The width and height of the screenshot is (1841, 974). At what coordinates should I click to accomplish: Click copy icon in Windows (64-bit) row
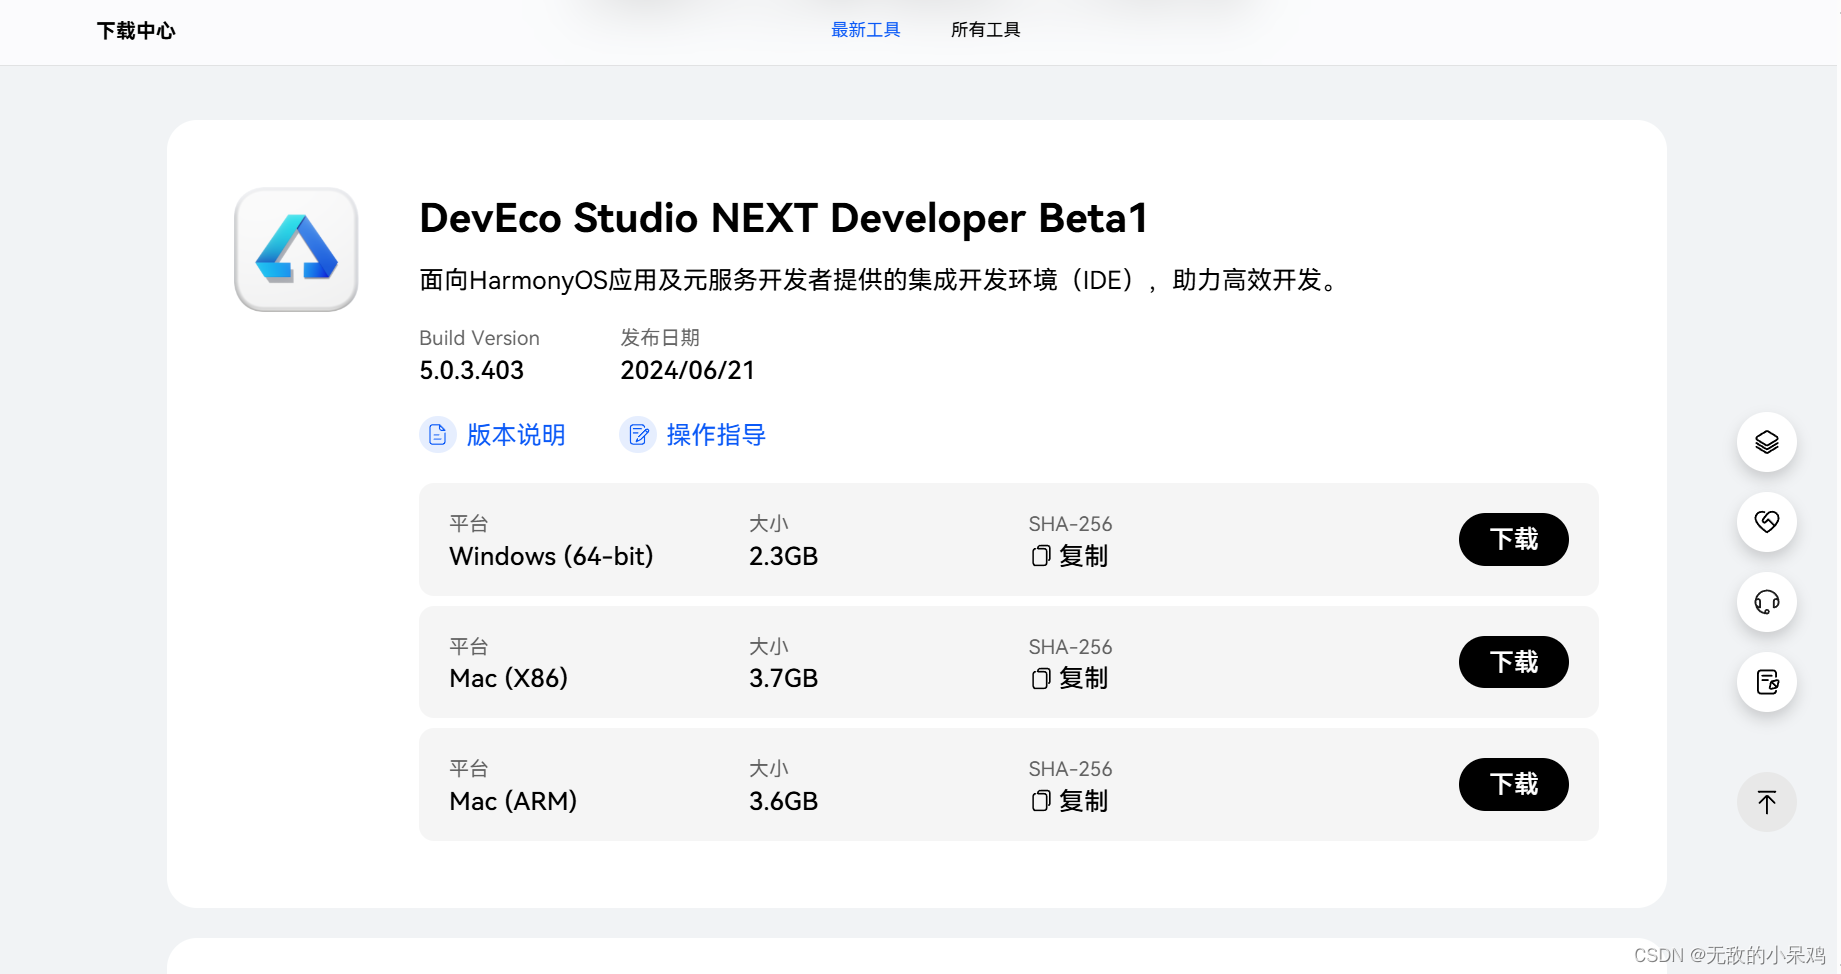click(x=1041, y=556)
